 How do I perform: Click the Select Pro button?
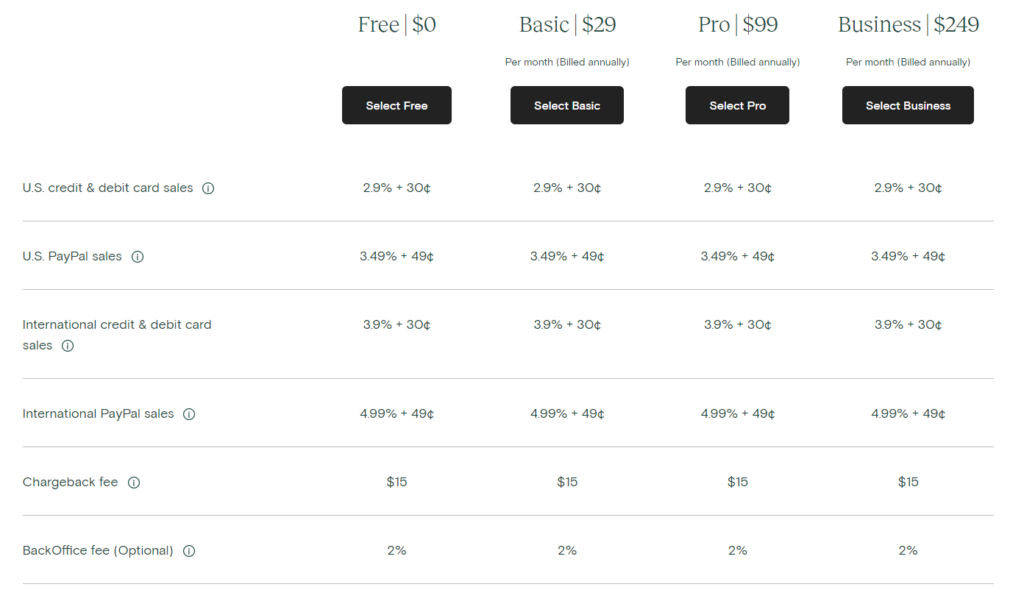pyautogui.click(x=737, y=105)
